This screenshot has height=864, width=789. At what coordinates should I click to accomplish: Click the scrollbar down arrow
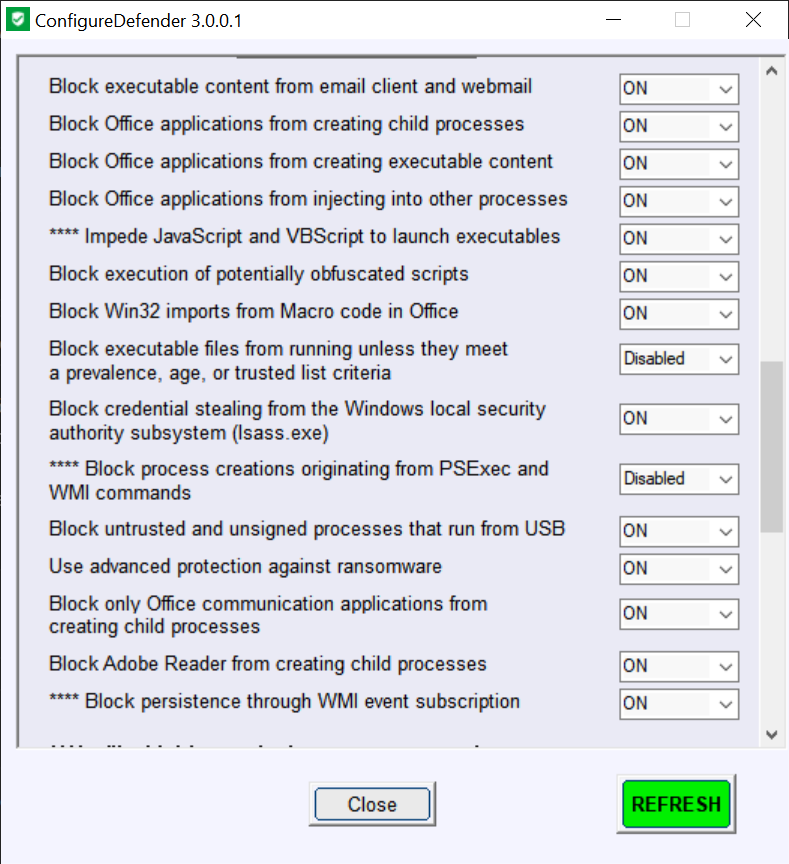(771, 734)
